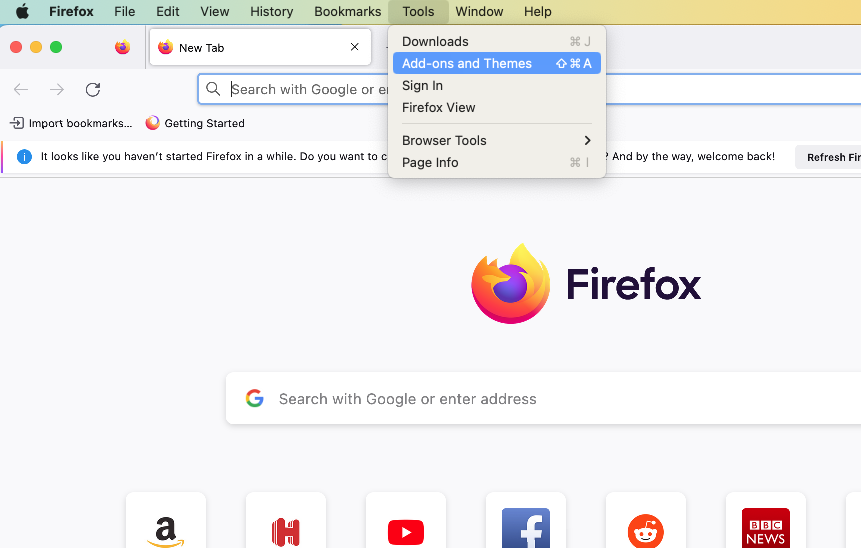This screenshot has height=548, width=861.
Task: Expand the Browser Tools submenu
Action: 497,141
